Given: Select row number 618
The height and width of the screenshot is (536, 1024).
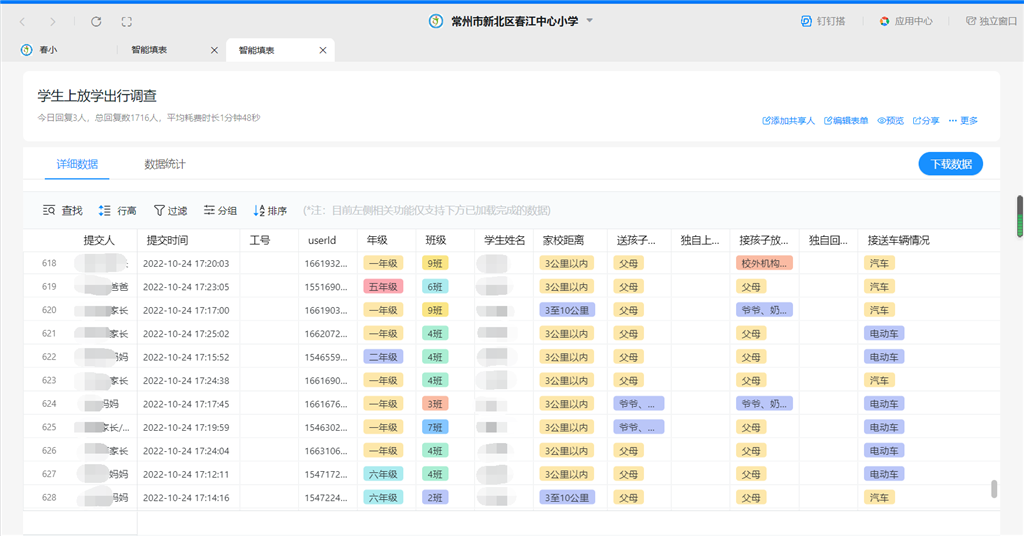Looking at the screenshot, I should coord(49,263).
